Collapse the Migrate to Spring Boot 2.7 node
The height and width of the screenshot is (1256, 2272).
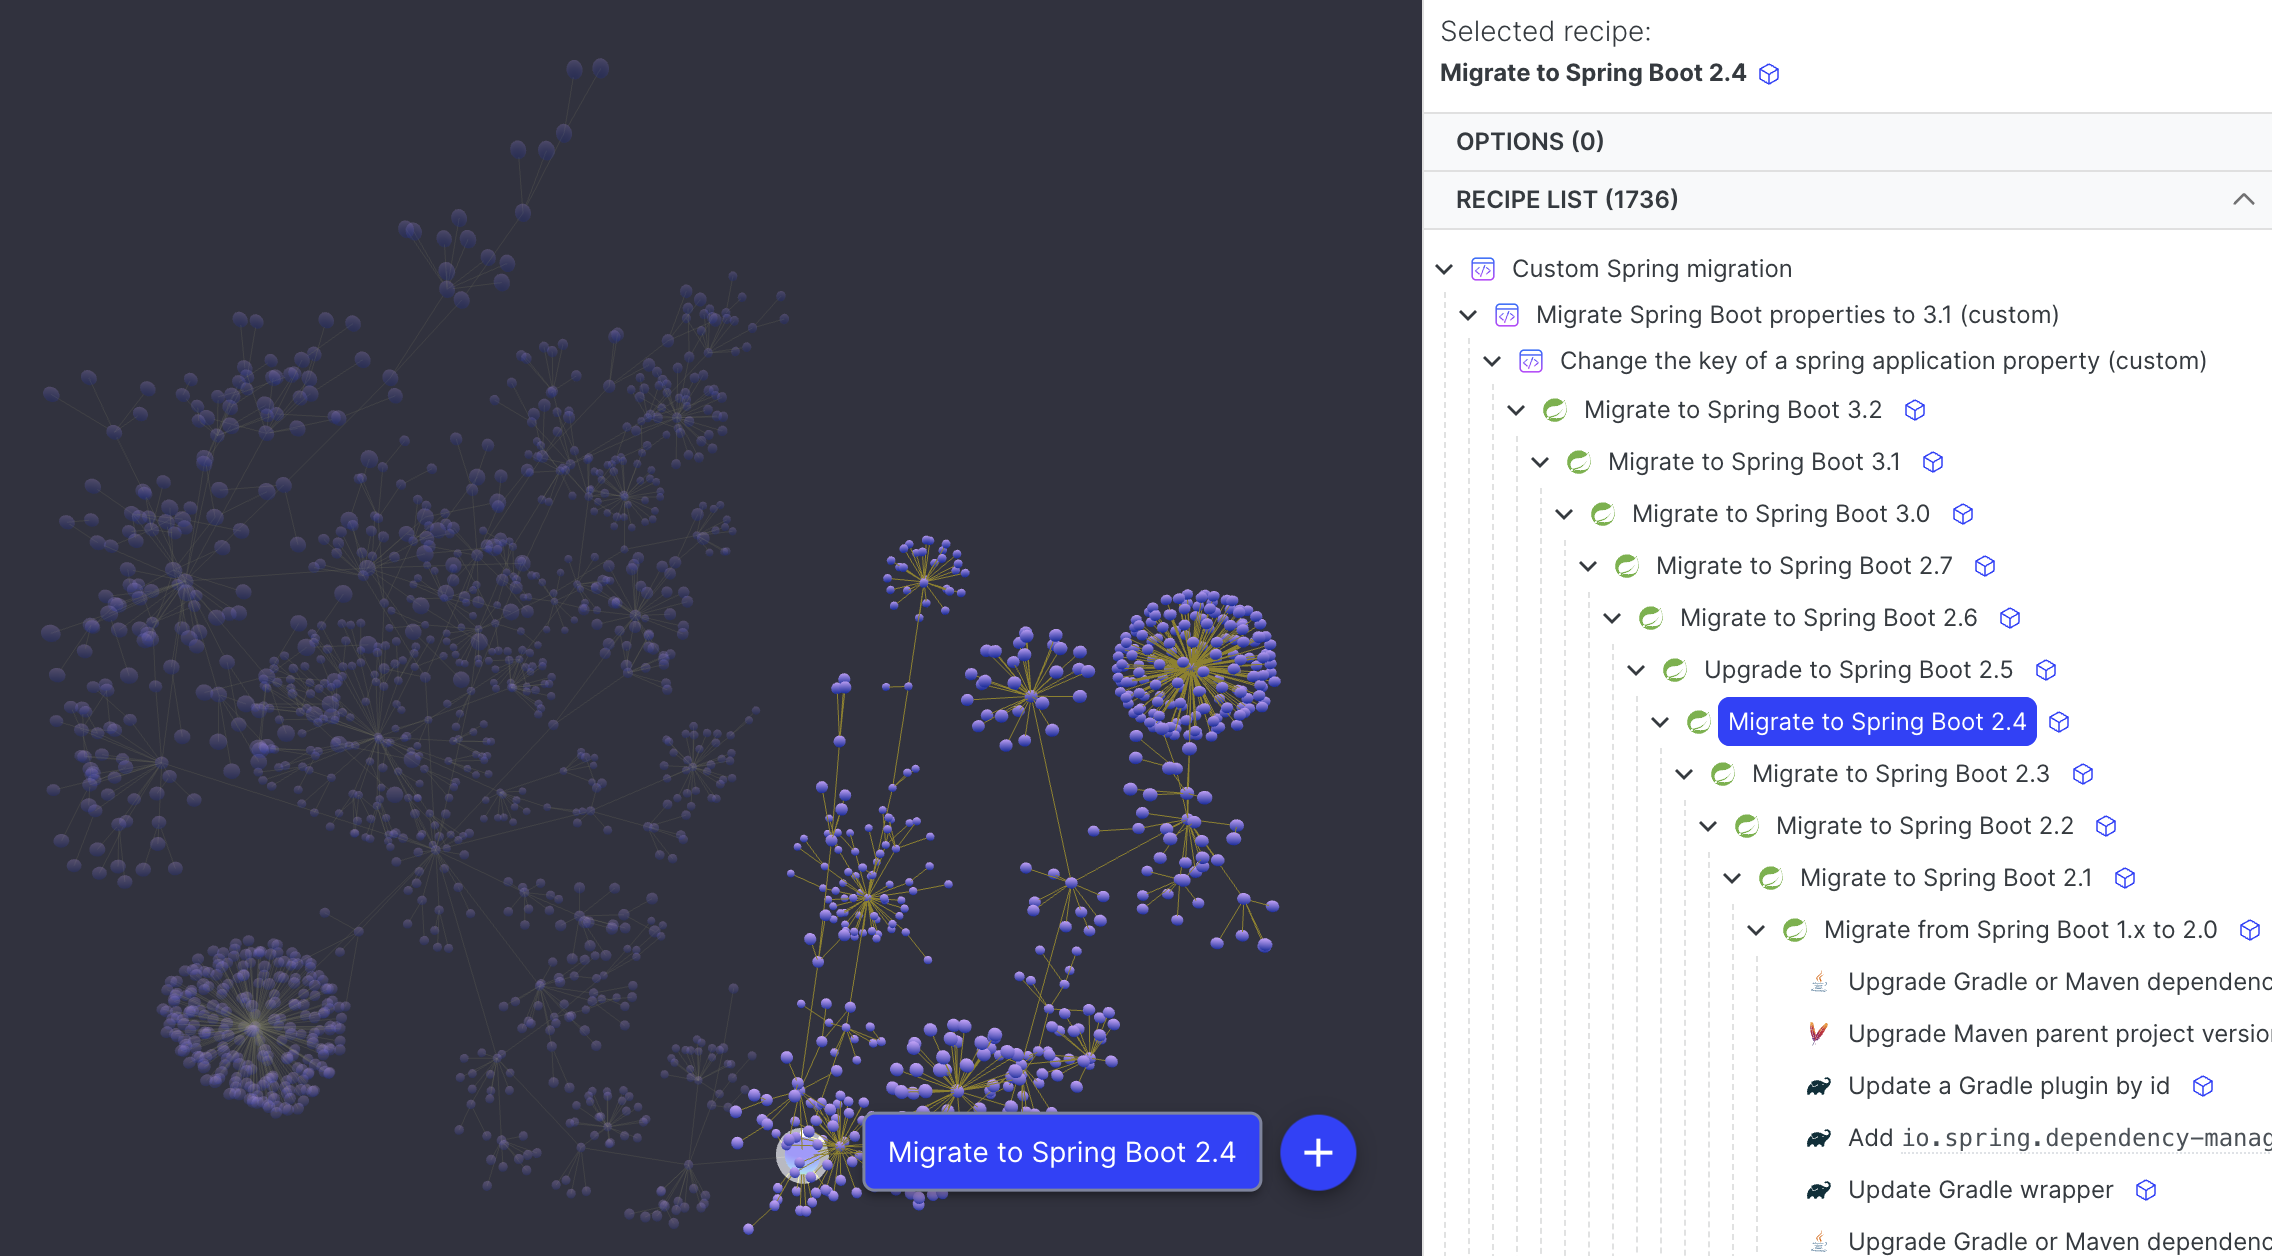pos(1588,566)
